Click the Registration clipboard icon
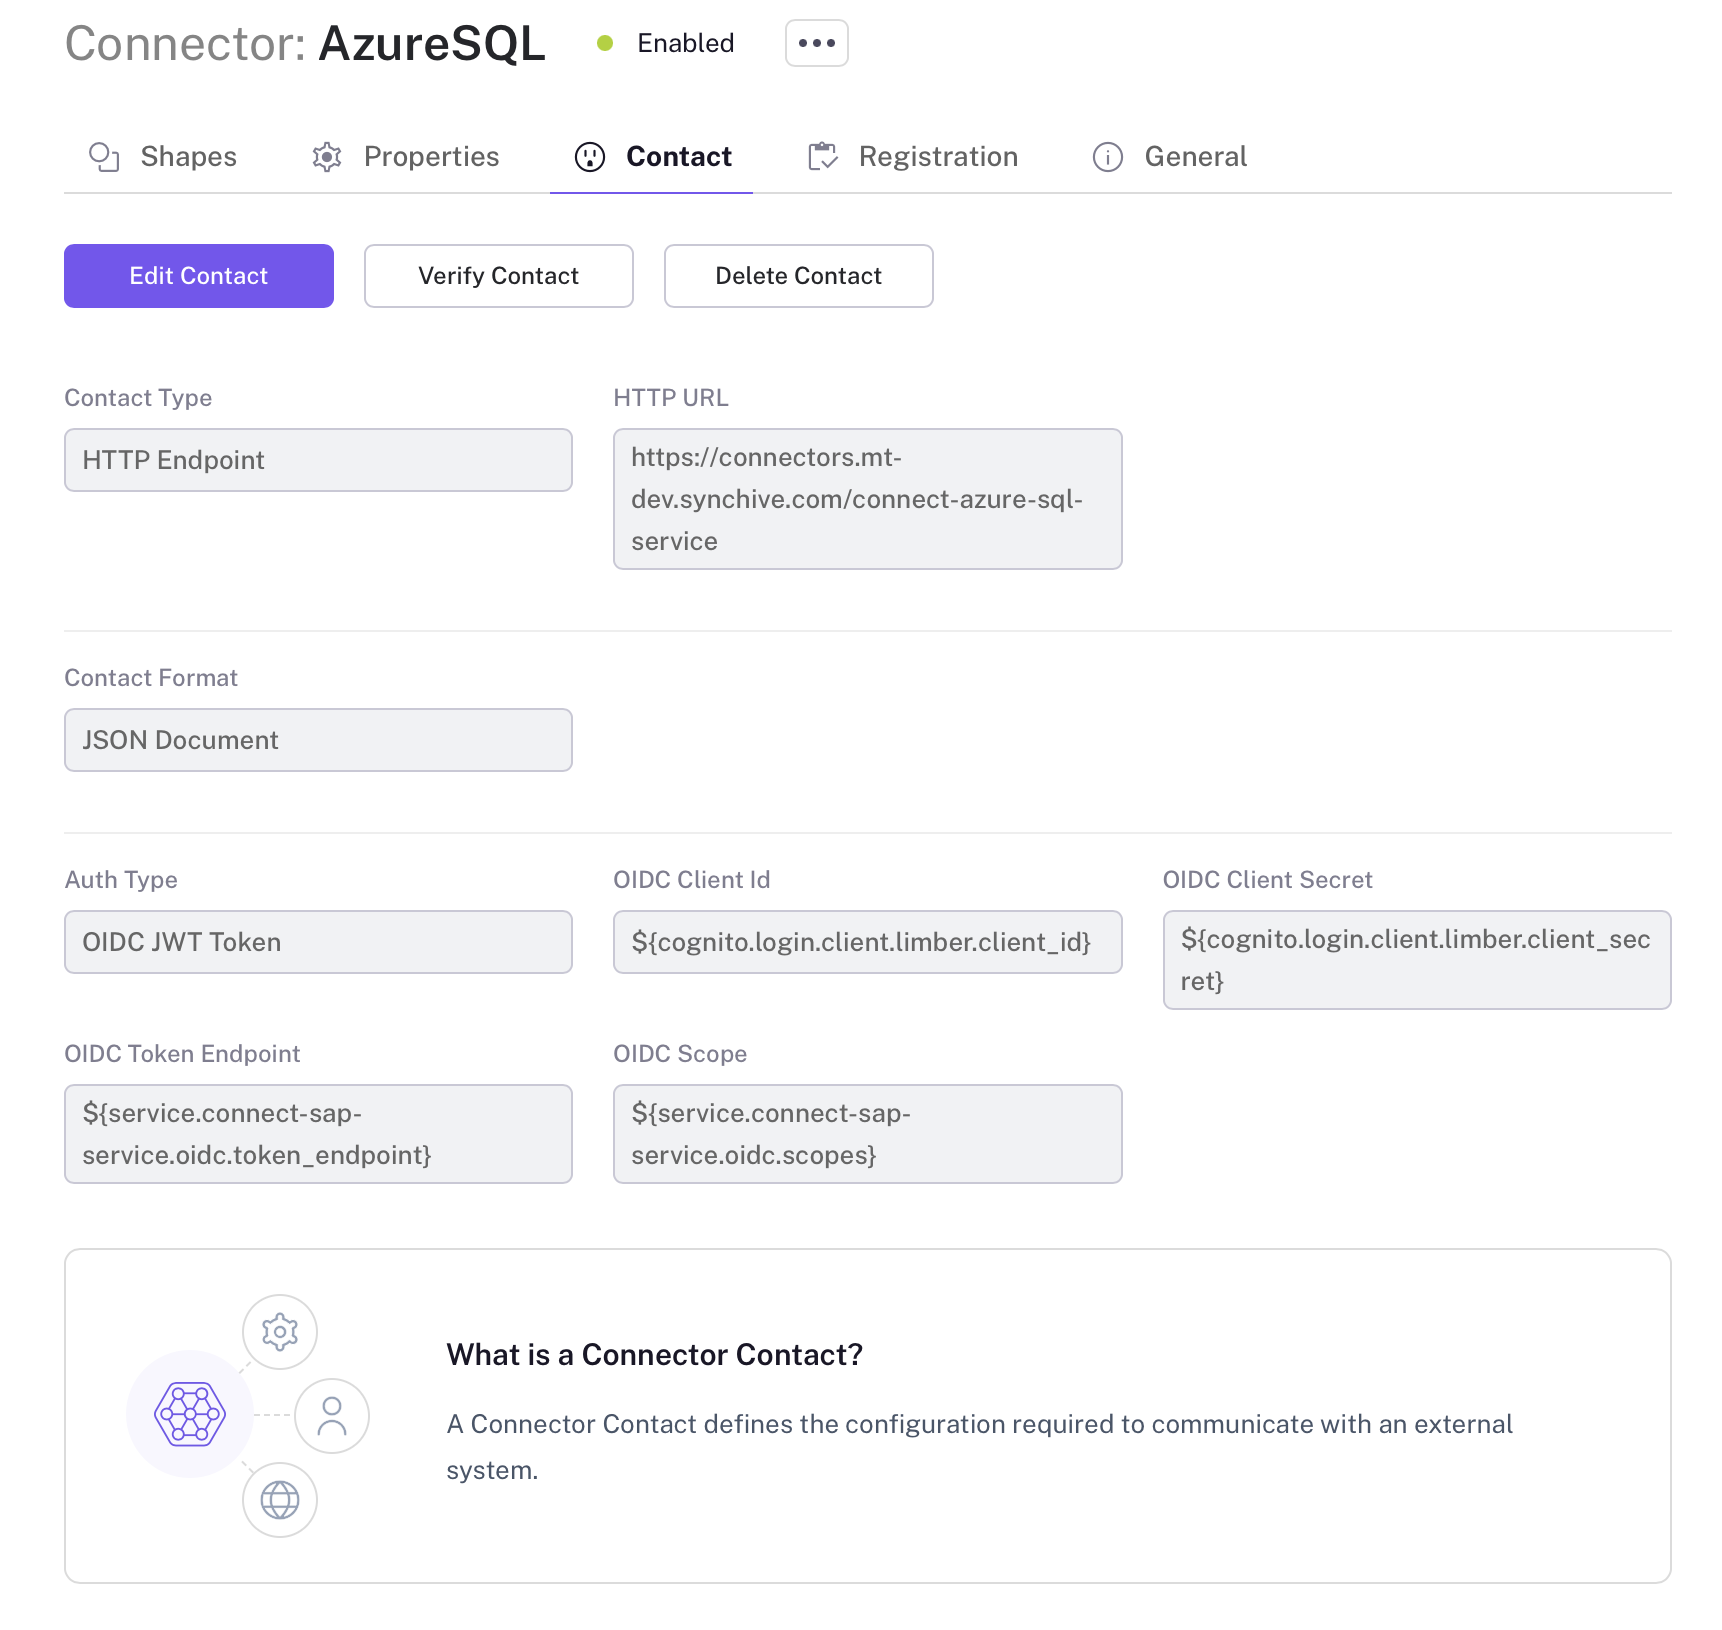 (x=822, y=157)
